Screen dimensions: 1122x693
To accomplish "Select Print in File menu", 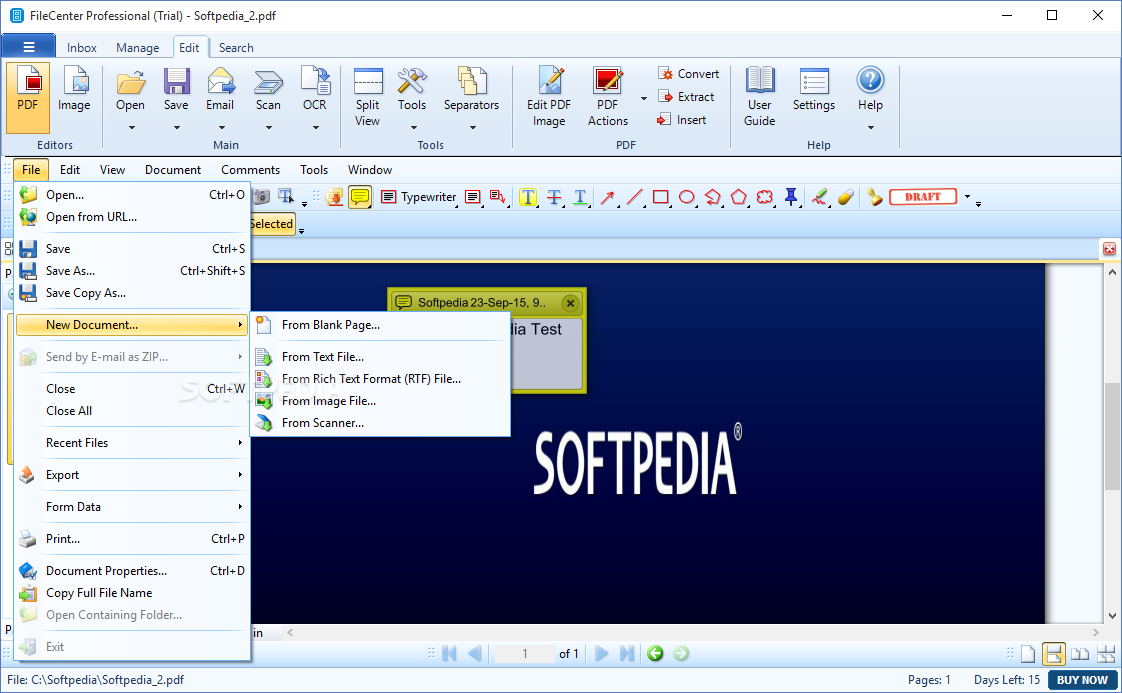I will point(132,539).
